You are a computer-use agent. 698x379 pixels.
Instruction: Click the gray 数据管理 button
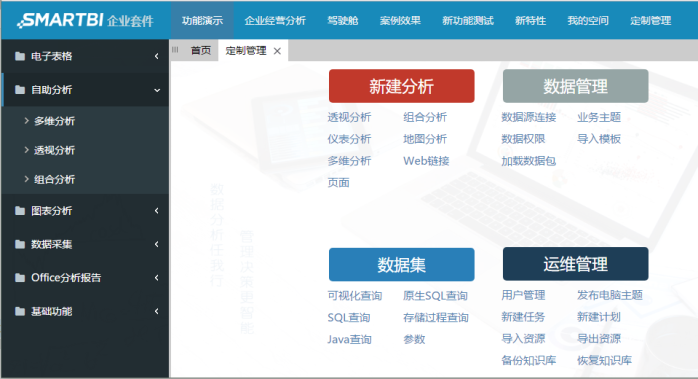pyautogui.click(x=576, y=86)
